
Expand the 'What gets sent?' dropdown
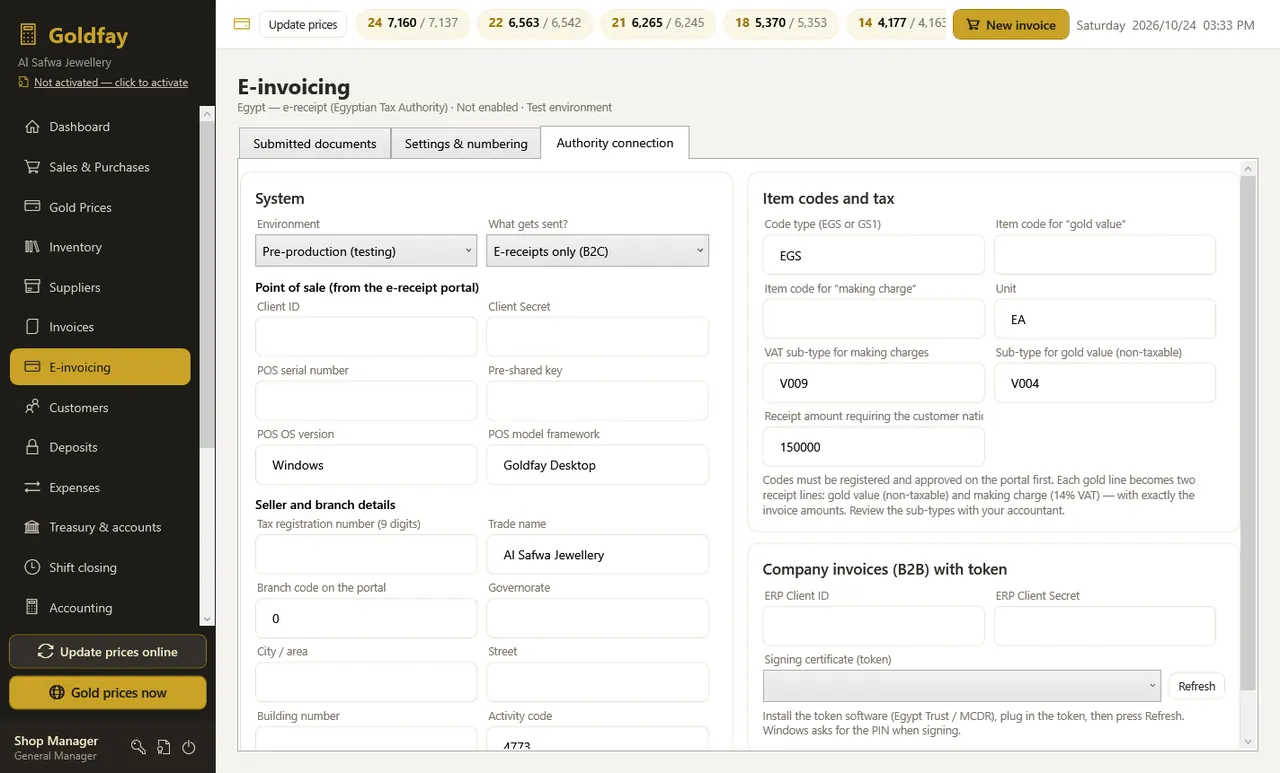[598, 251]
